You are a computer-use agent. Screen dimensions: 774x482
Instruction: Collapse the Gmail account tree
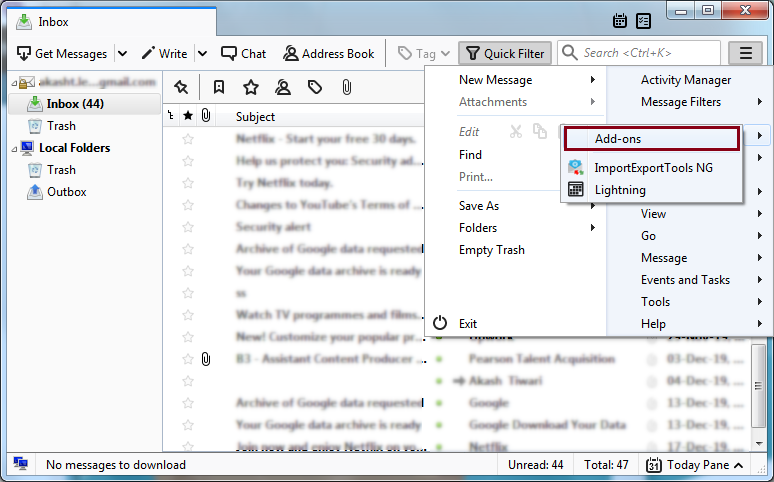pyautogui.click(x=14, y=83)
